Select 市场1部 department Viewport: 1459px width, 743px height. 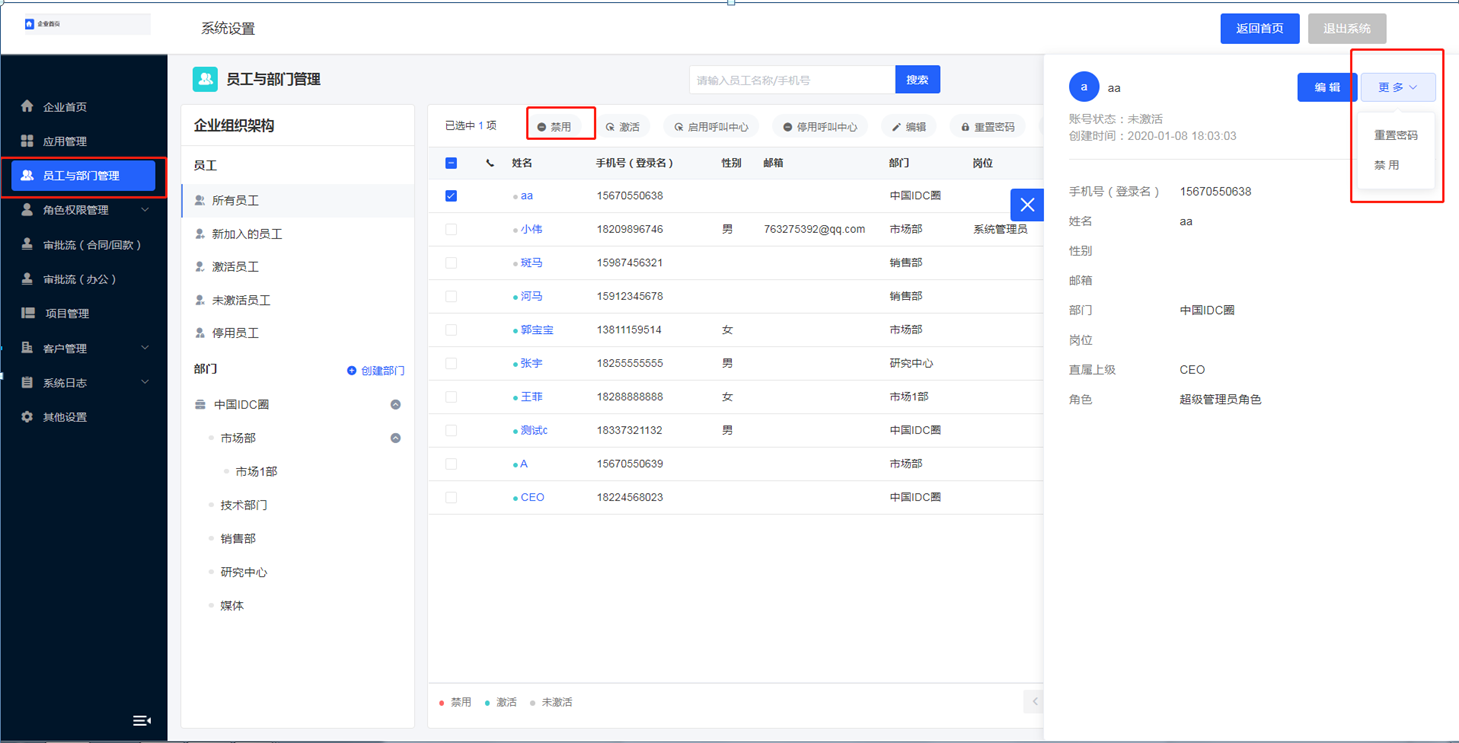(x=256, y=472)
